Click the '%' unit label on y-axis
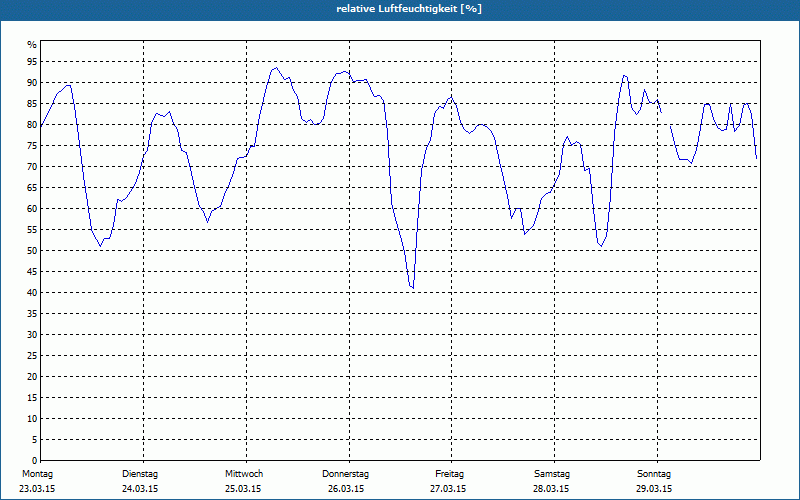 pyautogui.click(x=32, y=45)
